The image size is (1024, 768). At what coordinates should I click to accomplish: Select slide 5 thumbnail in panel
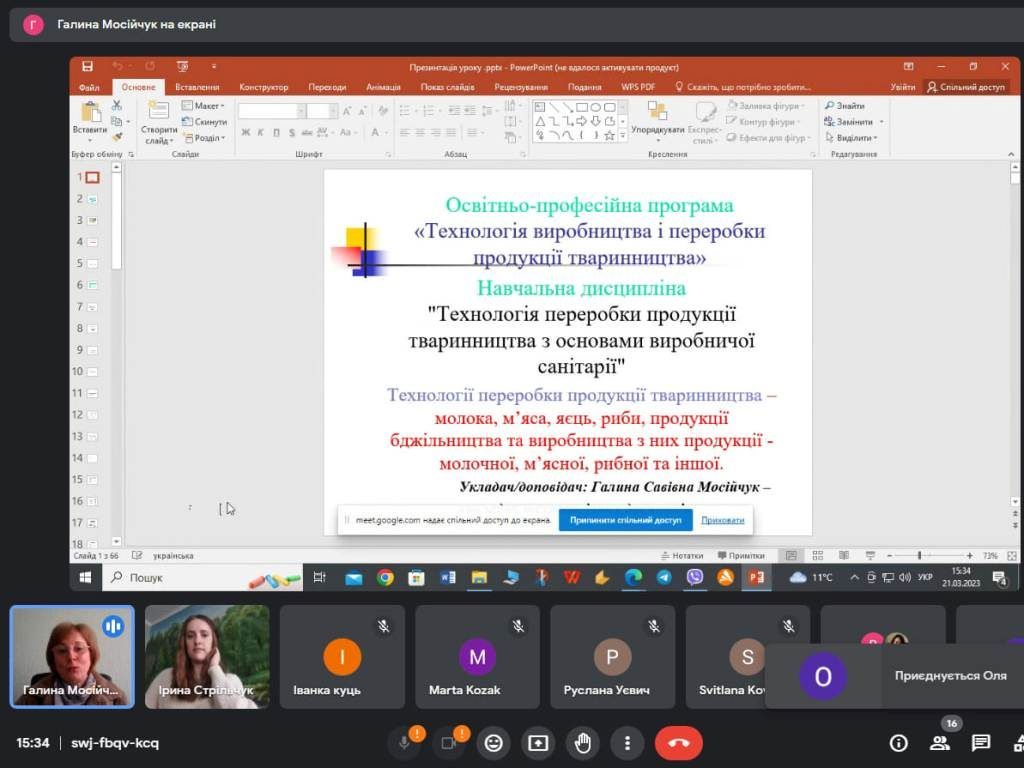(92, 264)
